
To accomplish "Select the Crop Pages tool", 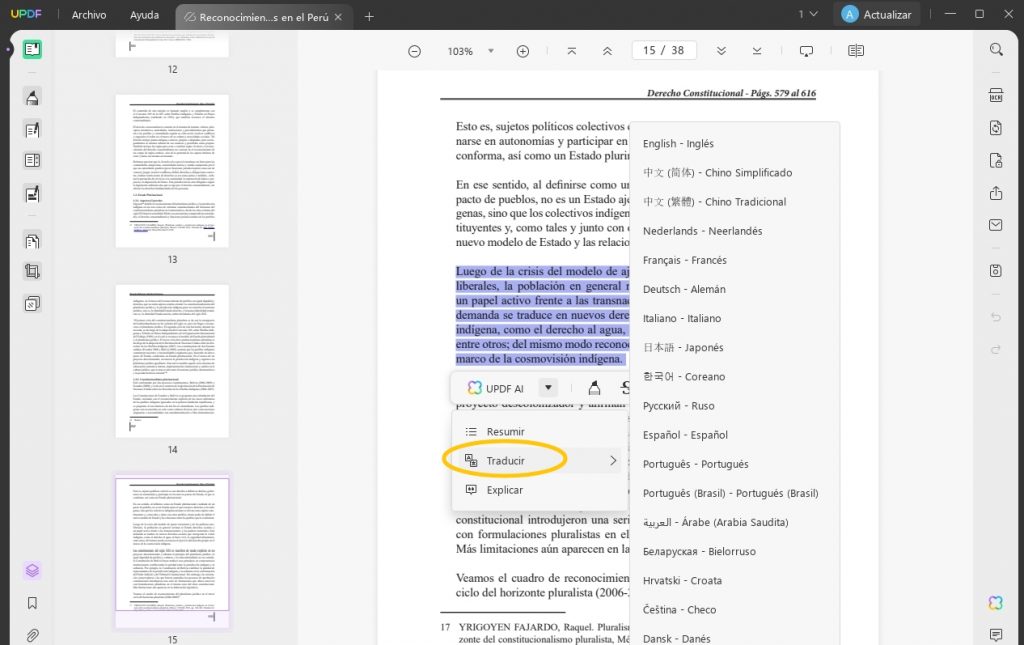I will 31,270.
